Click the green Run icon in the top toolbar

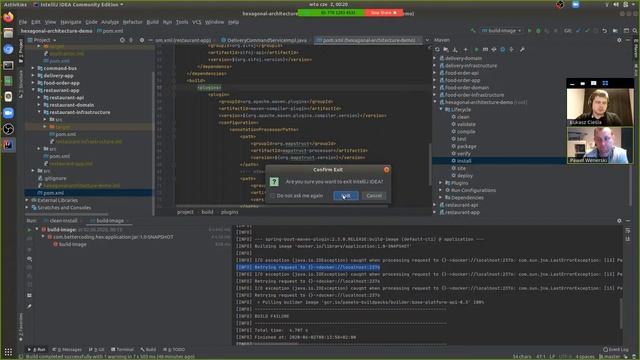530,31
